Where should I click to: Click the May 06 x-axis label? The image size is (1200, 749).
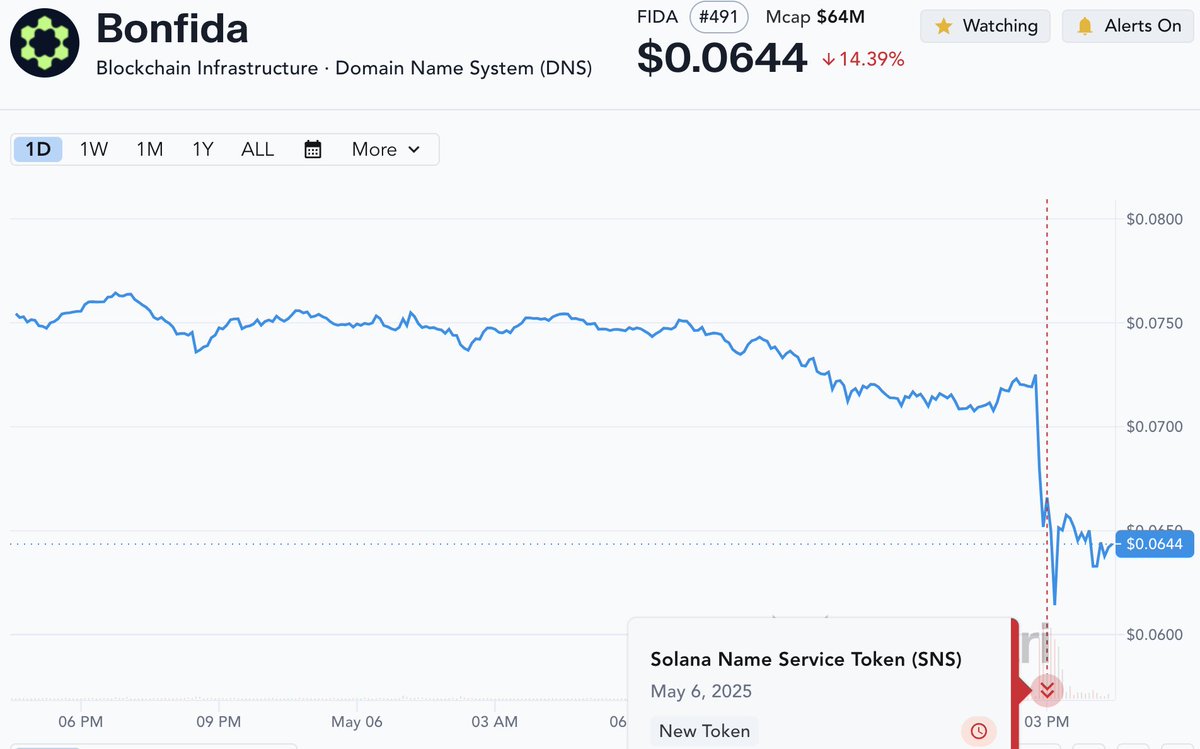[x=357, y=721]
